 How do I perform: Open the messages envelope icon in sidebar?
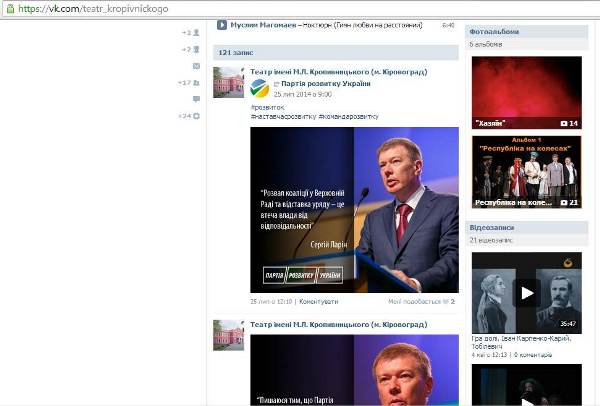196,66
